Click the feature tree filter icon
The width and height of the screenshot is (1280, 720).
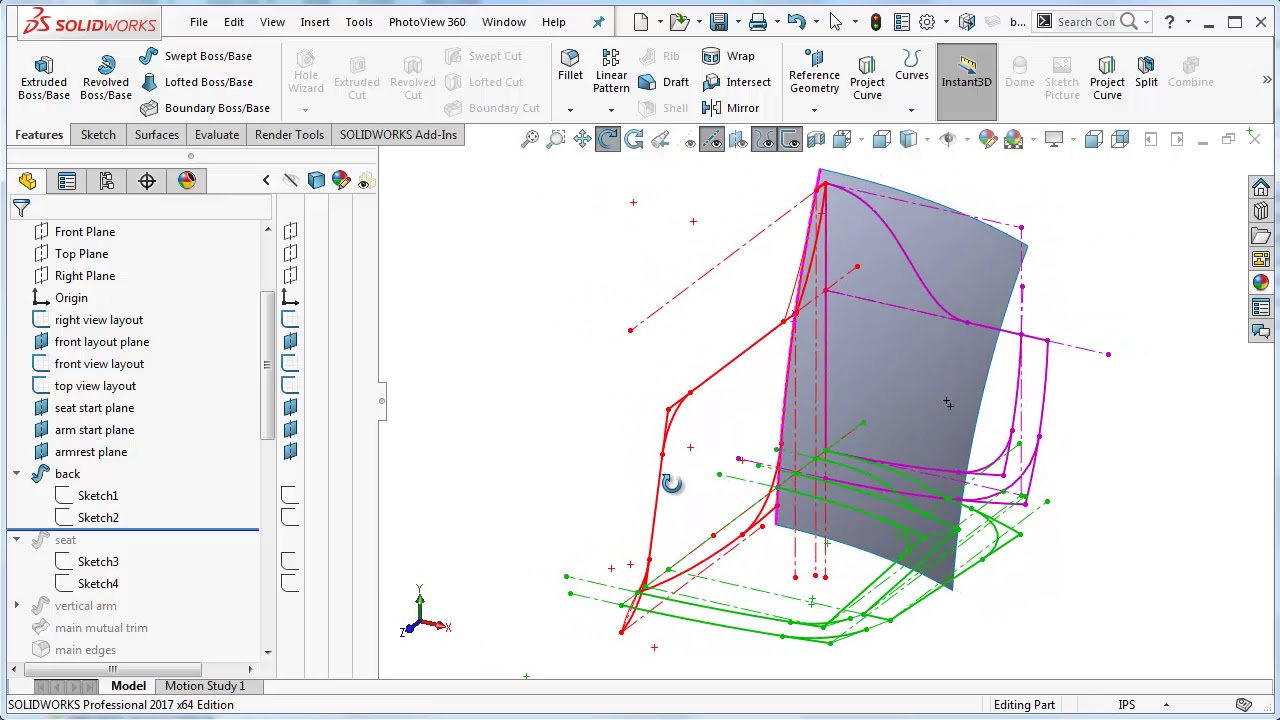click(x=21, y=208)
